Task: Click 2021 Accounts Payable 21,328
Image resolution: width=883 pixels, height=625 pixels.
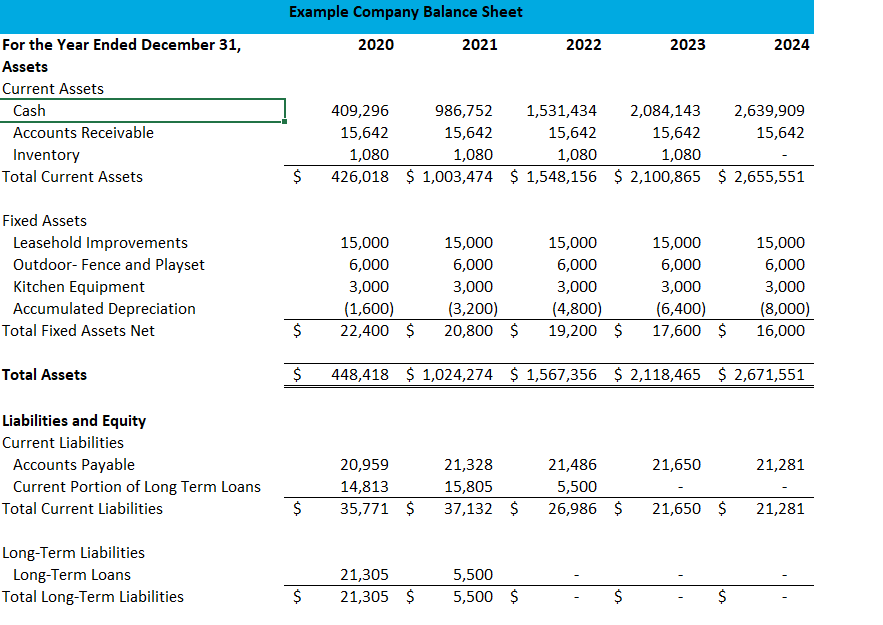Action: click(x=468, y=465)
